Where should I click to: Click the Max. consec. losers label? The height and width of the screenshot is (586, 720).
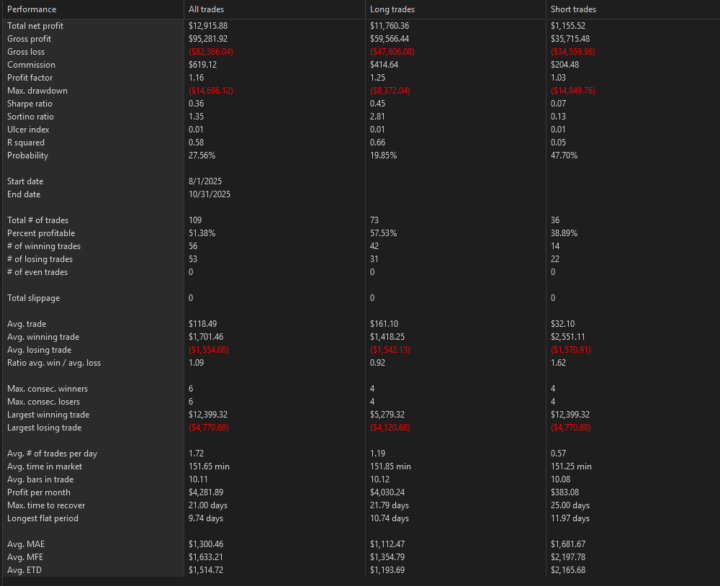(44, 401)
